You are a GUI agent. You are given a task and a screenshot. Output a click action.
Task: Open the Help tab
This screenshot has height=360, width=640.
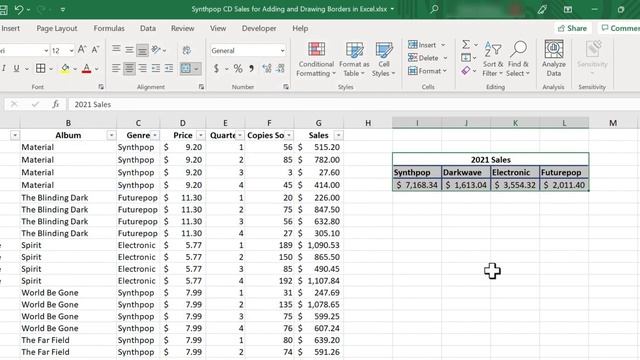(x=300, y=28)
